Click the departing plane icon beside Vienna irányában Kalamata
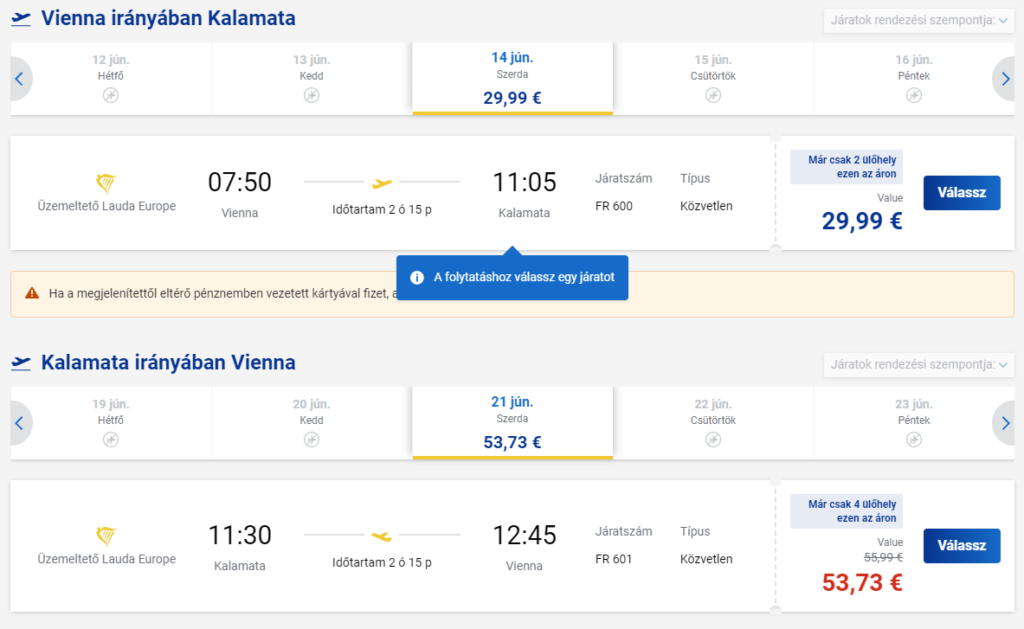1024x629 pixels. [x=21, y=18]
